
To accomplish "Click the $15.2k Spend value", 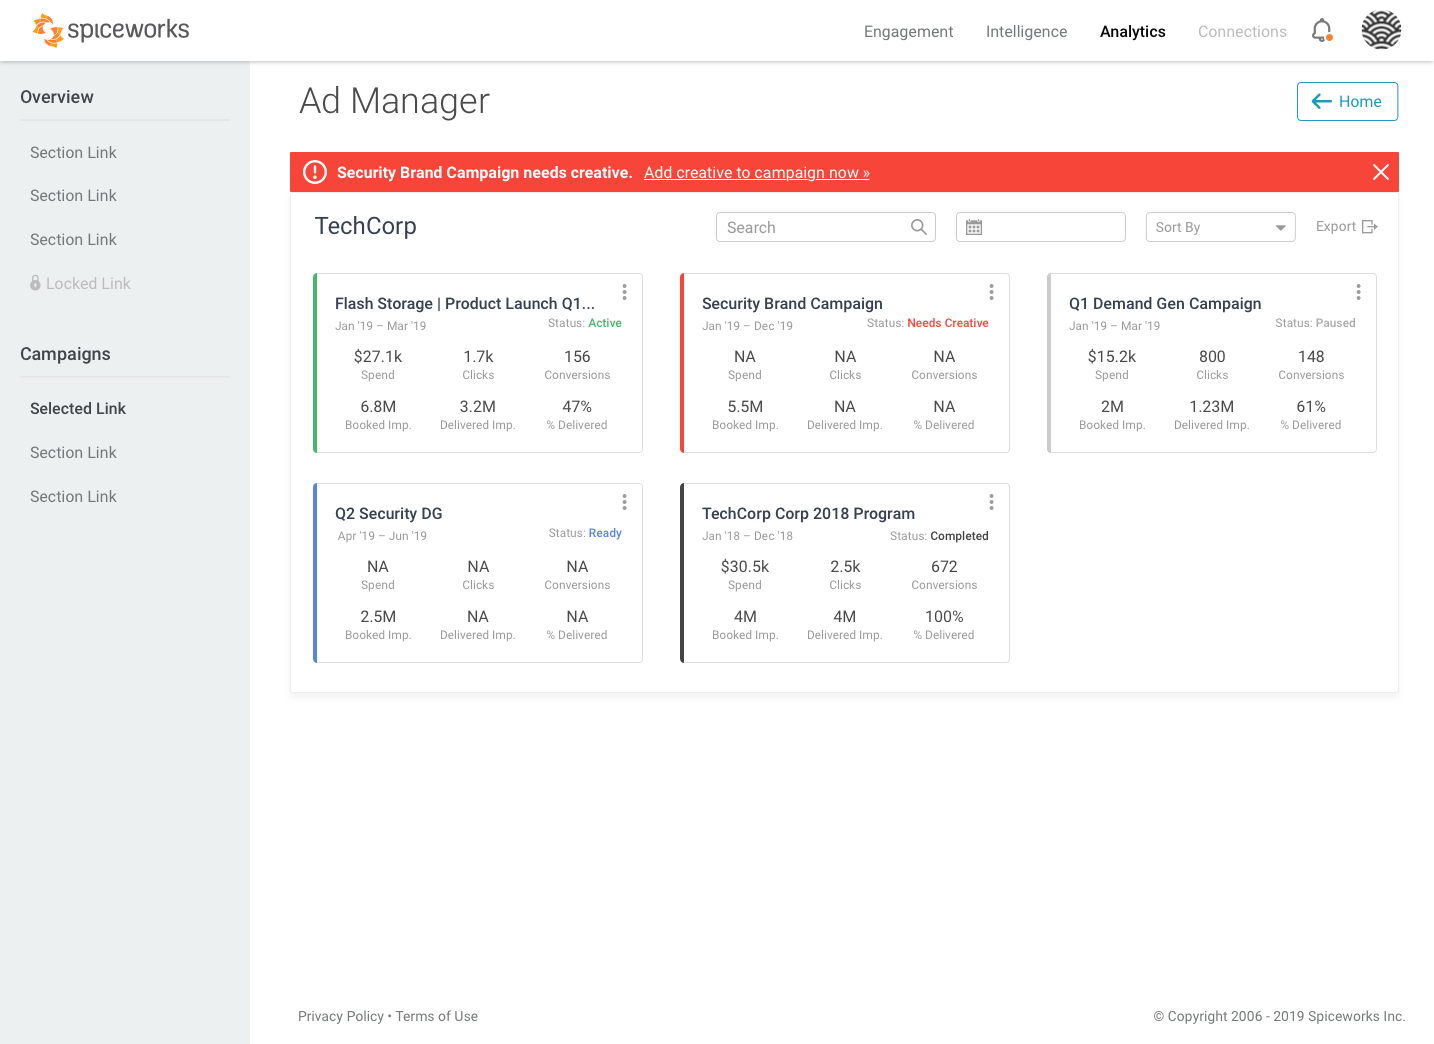I will point(1112,356).
